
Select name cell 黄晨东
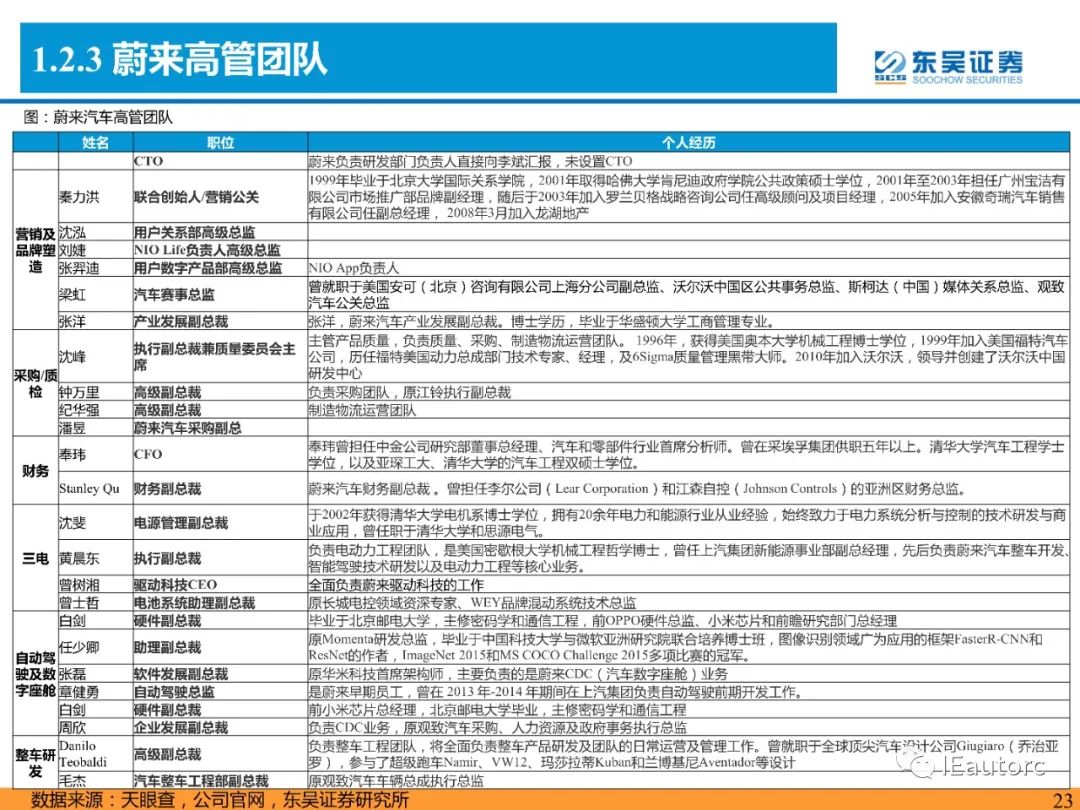tap(96, 558)
